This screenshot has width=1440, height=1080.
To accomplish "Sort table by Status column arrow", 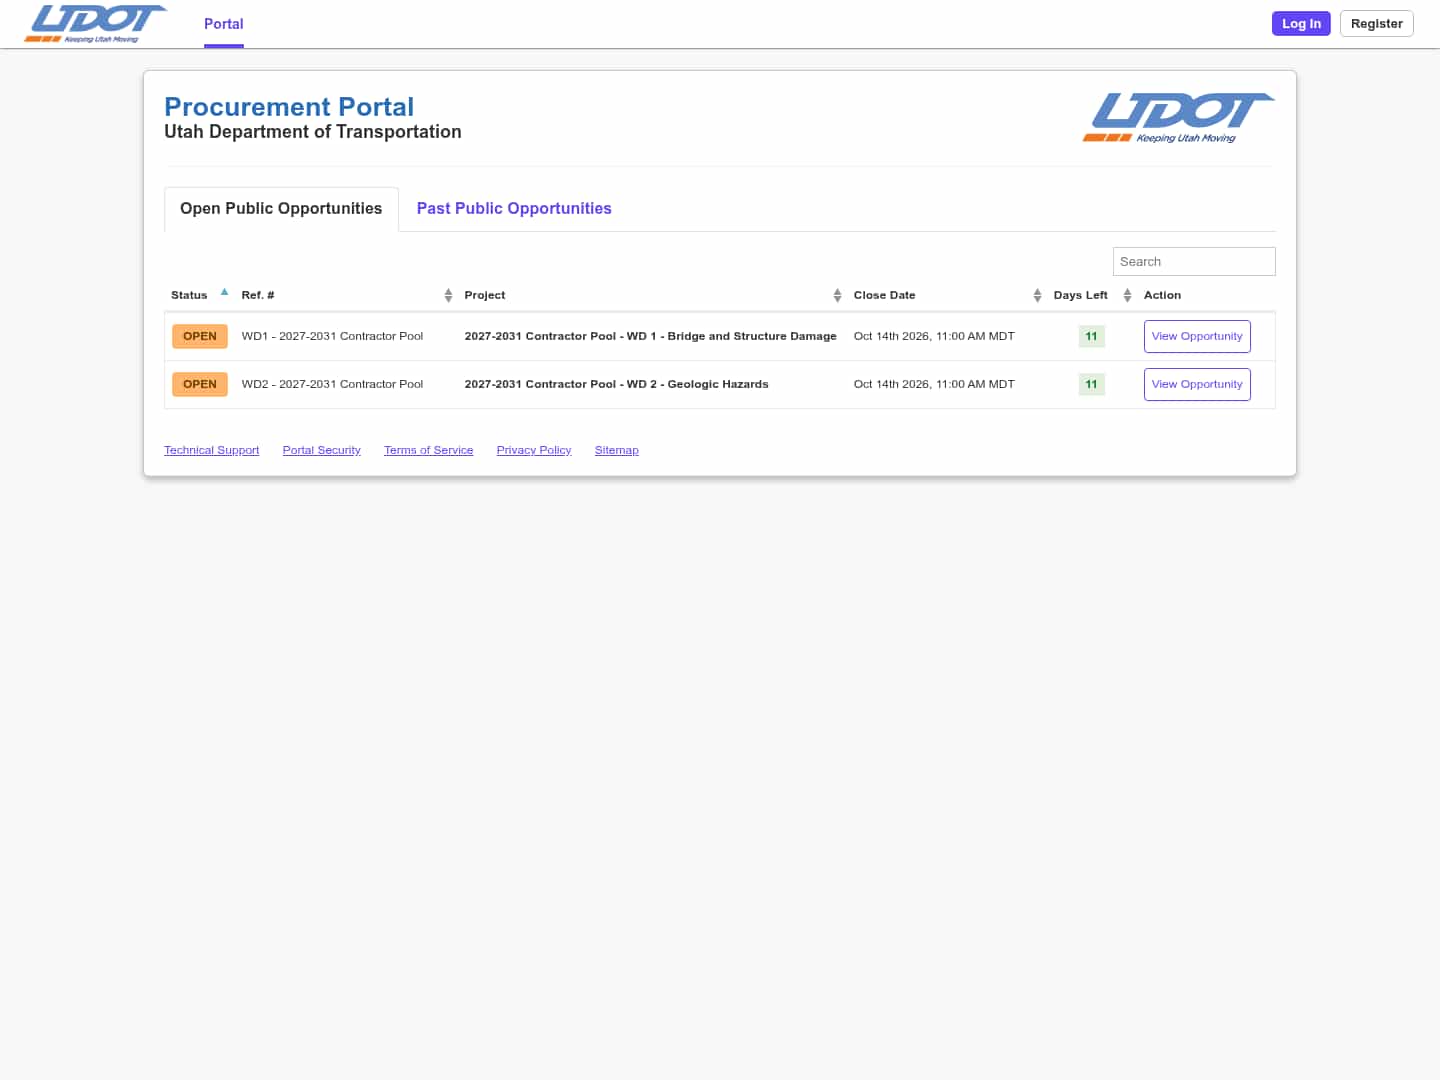I will tap(224, 293).
